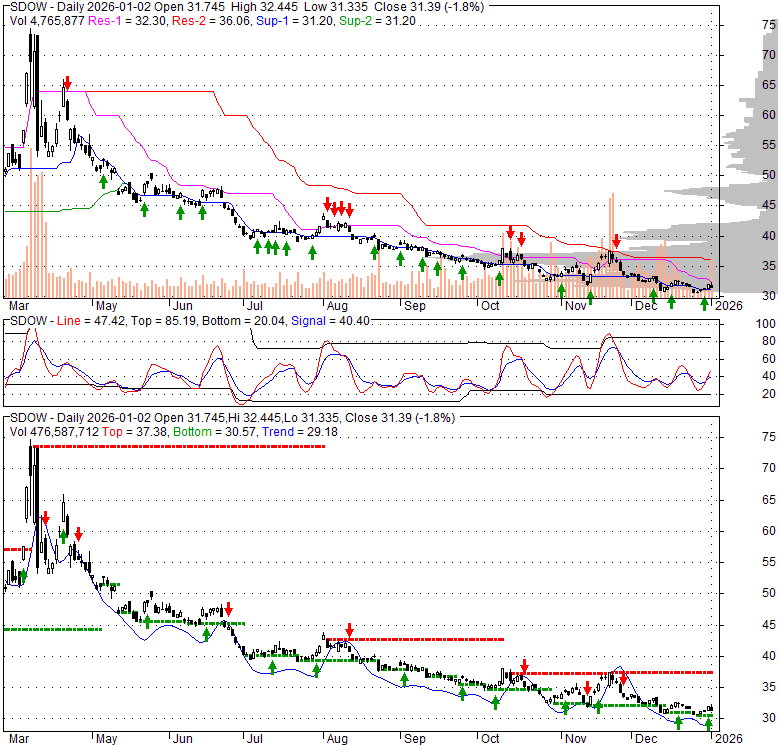Click the 60 price label on bottom chart
This screenshot has height=745, width=780.
769,531
